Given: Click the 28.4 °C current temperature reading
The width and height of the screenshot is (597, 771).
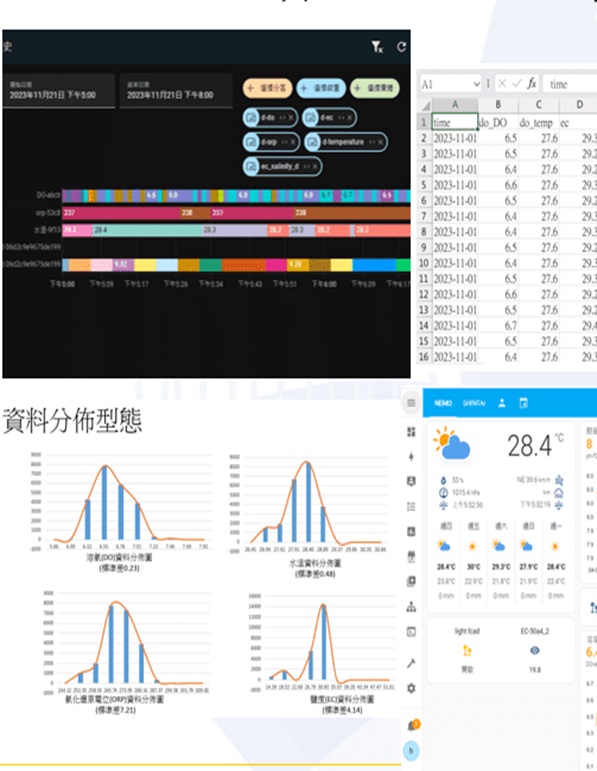Looking at the screenshot, I should click(x=535, y=445).
